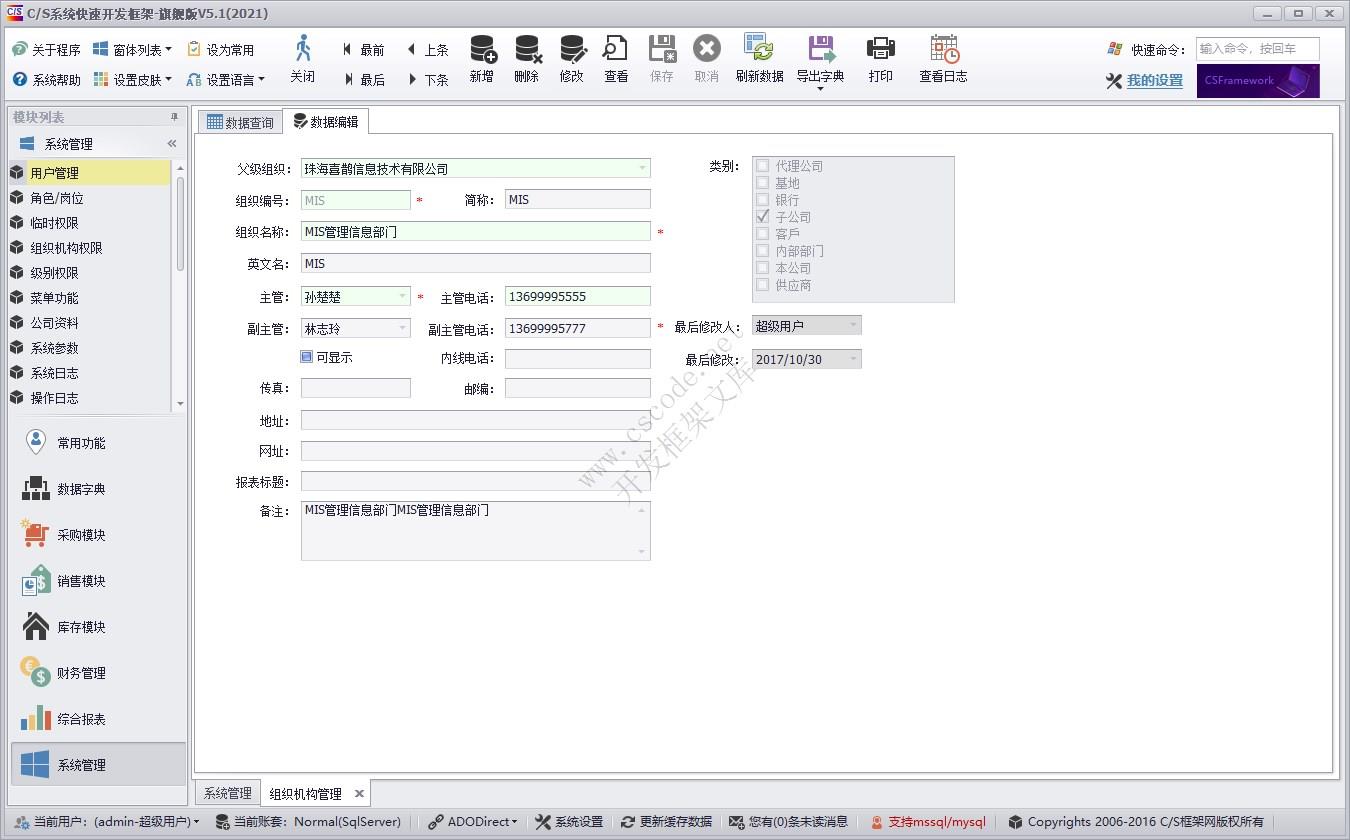The width and height of the screenshot is (1350, 840).
Task: Expand the 主管 combo box
Action: point(401,296)
